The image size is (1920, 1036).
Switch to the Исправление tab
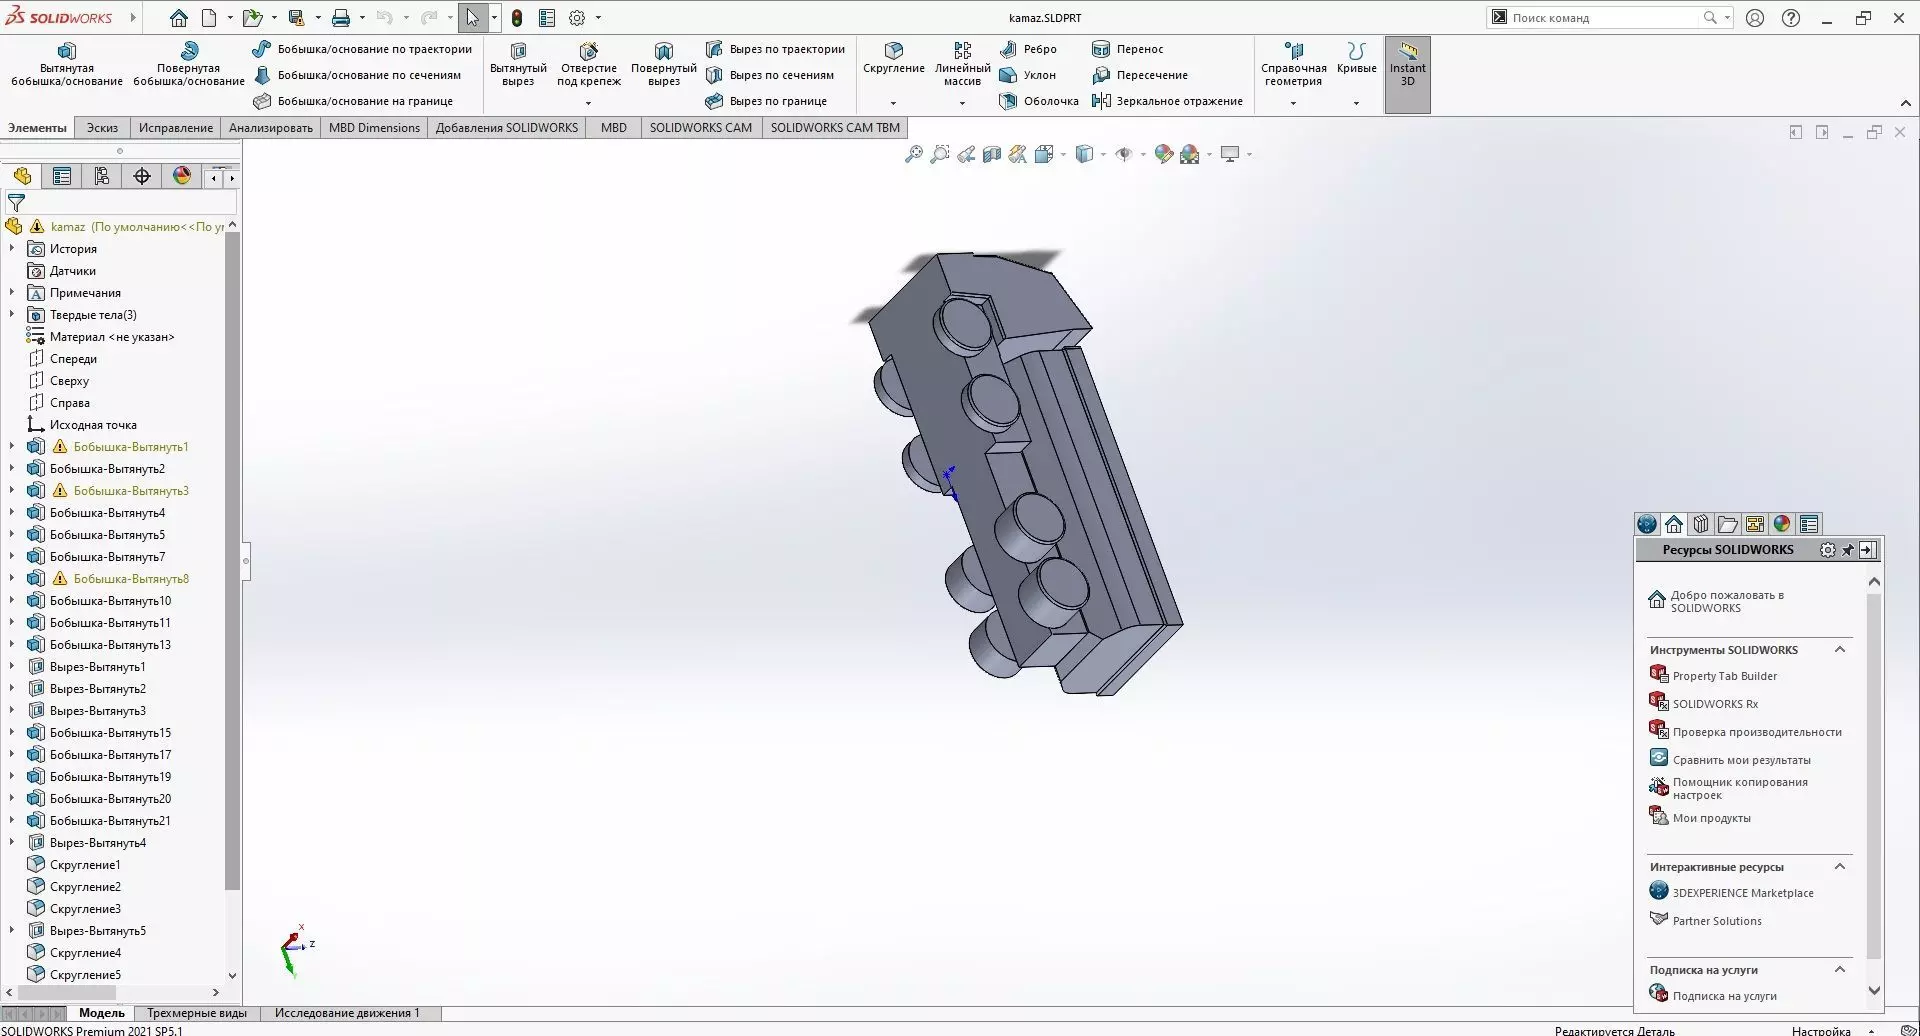pos(176,127)
